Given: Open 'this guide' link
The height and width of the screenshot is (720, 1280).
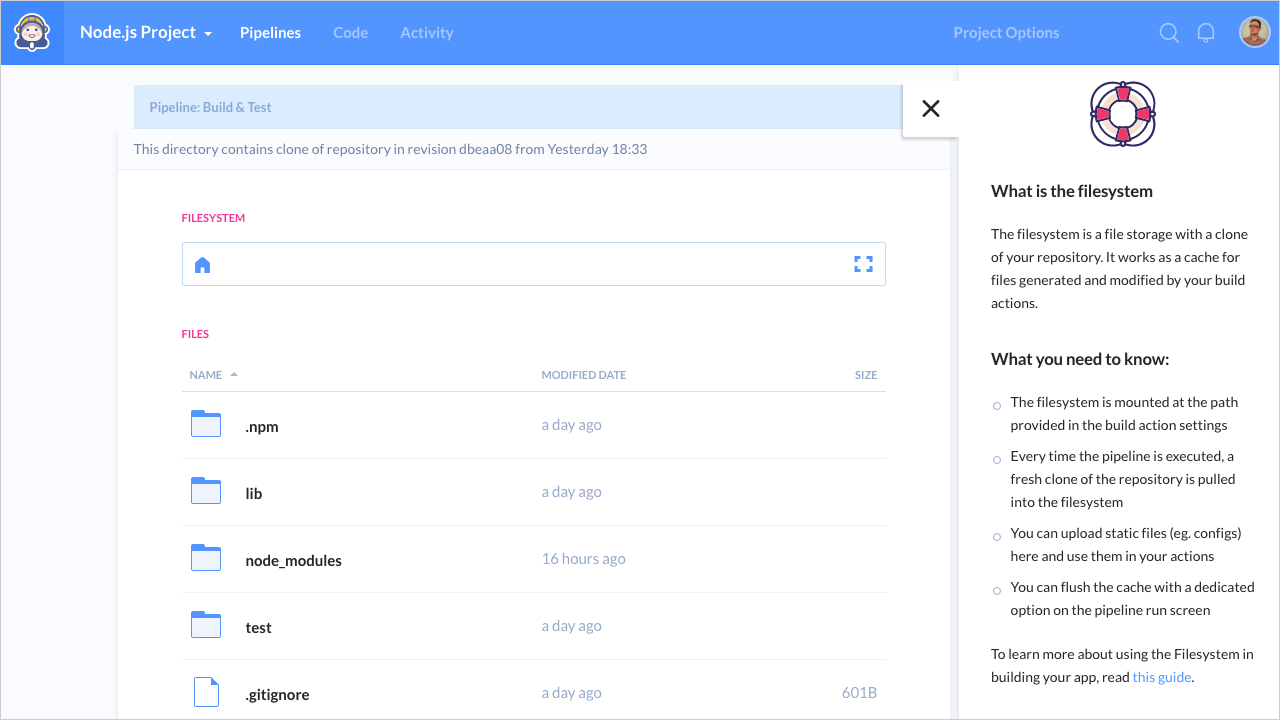Looking at the screenshot, I should coord(1161,677).
